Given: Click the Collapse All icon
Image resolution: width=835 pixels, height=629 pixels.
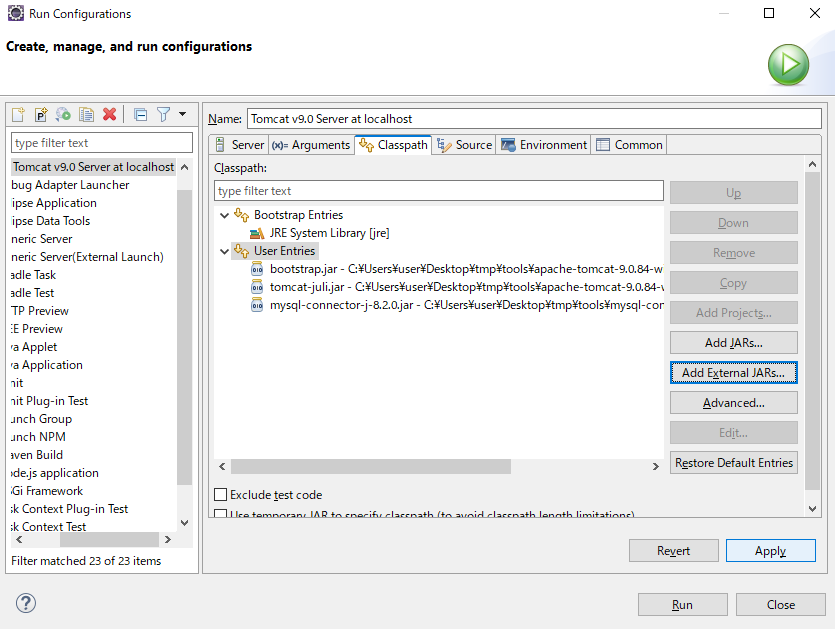Looking at the screenshot, I should coord(141,114).
